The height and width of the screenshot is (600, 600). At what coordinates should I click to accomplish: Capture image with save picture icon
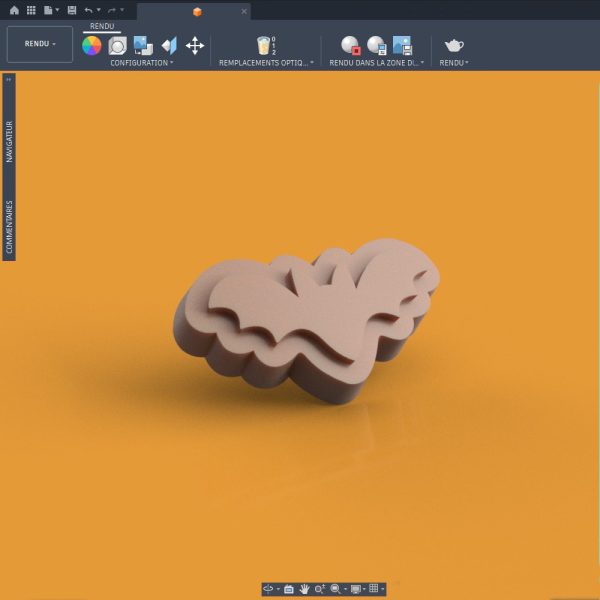[403, 46]
